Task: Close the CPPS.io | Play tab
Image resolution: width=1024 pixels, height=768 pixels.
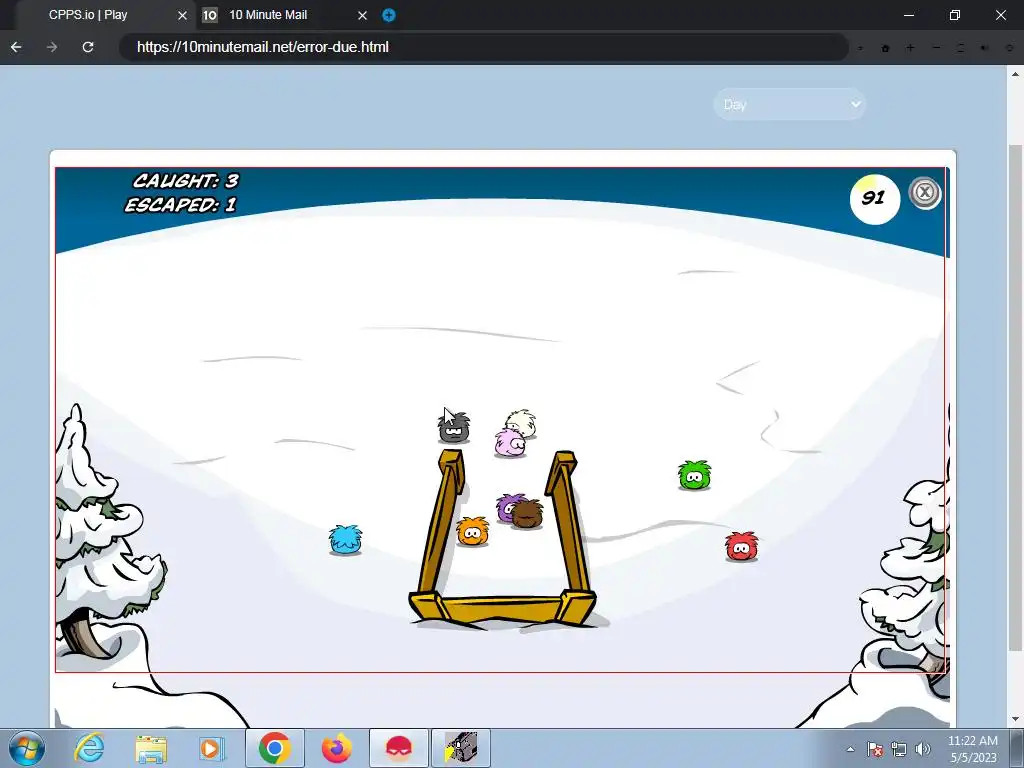Action: (x=183, y=16)
